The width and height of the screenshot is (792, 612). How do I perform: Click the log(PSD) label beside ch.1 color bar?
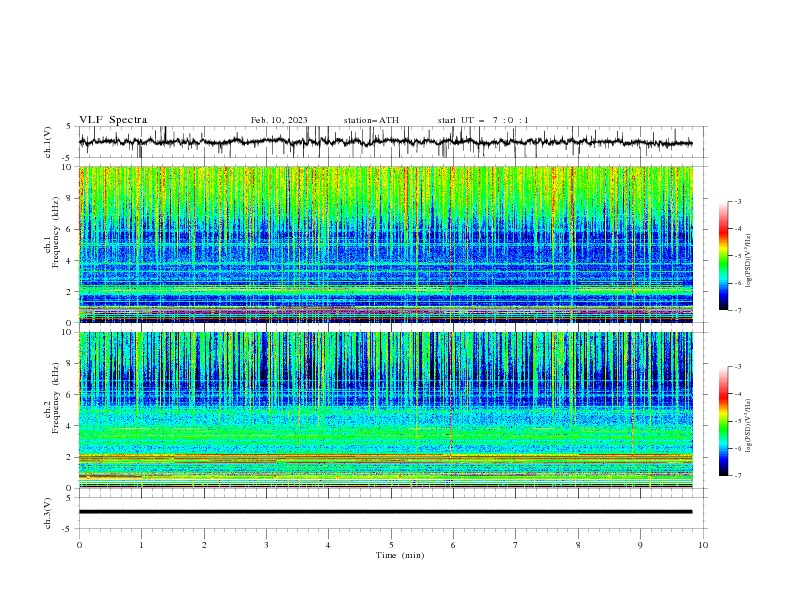pyautogui.click(x=750, y=261)
